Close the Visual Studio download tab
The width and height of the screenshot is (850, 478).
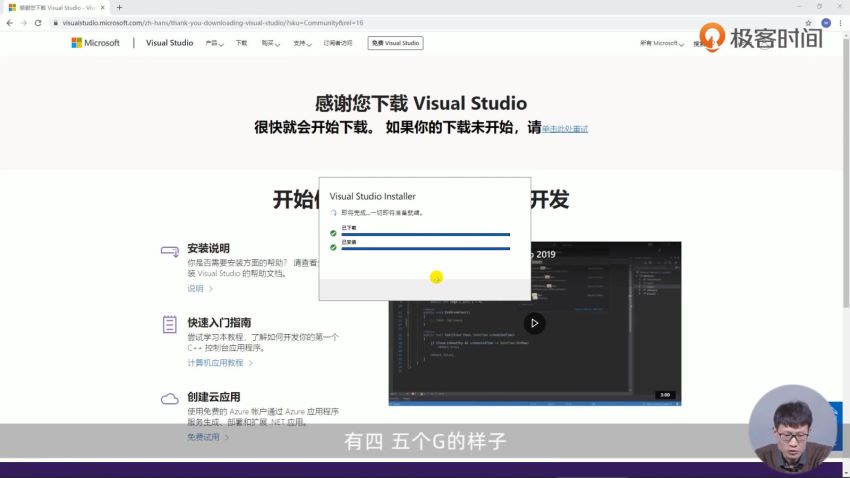[x=102, y=8]
